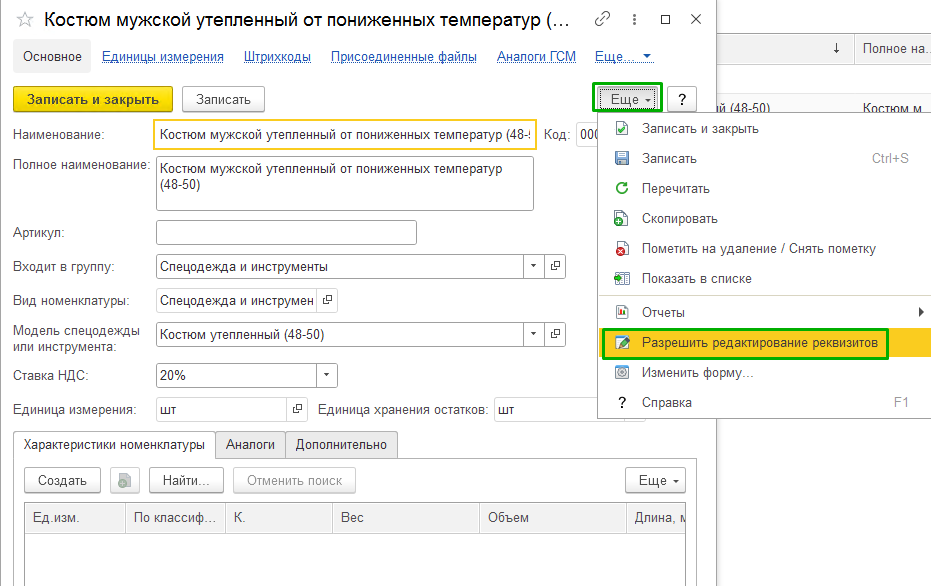Screen dimensions: 931x586
Task: Copy link using chain icon in title bar
Action: pyautogui.click(x=602, y=19)
